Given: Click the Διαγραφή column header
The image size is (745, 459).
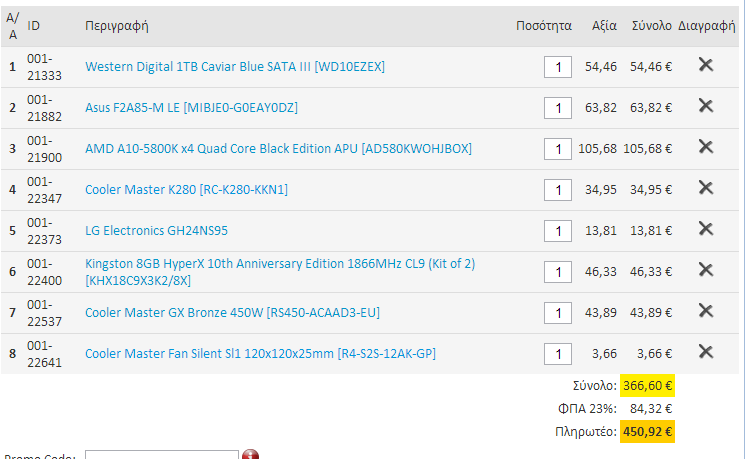Looking at the screenshot, I should 707,26.
